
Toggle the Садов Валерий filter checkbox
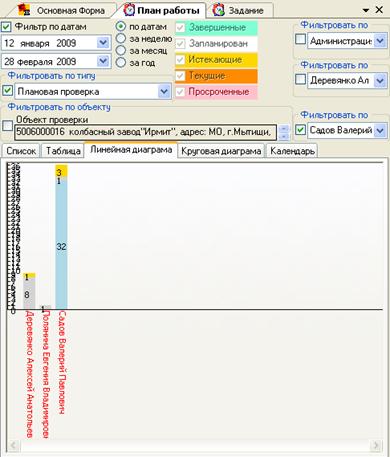(x=300, y=129)
